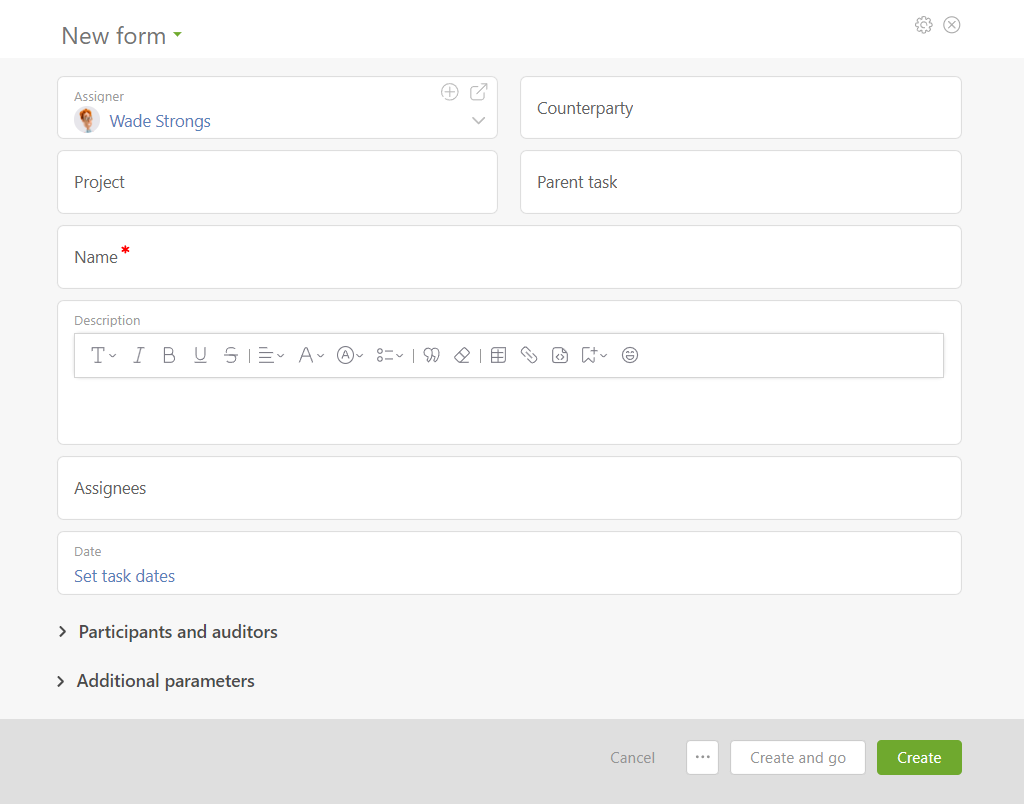1024x804 pixels.
Task: Click into the description text area
Action: click(509, 408)
